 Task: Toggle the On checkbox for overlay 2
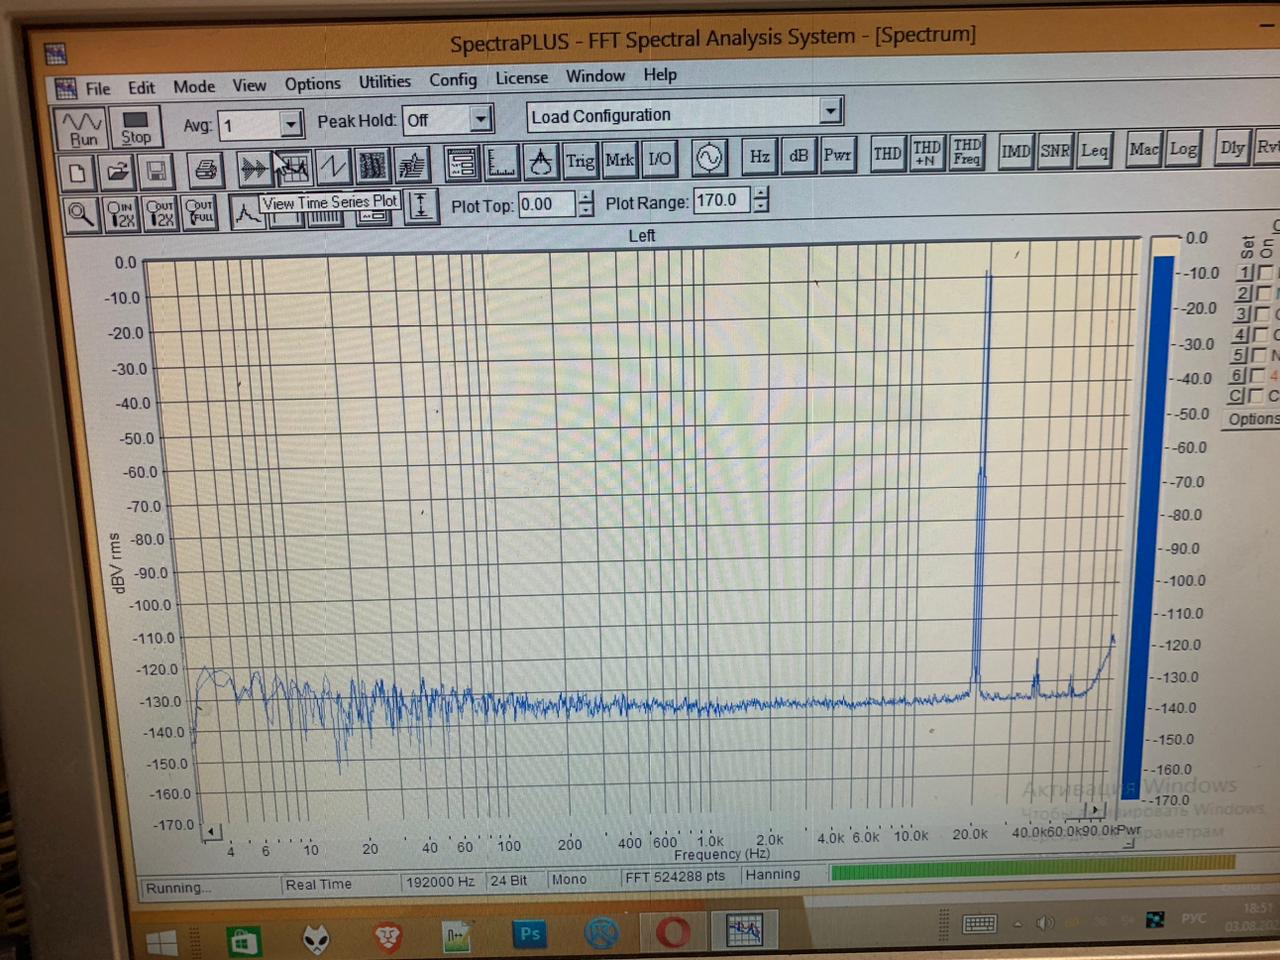point(1263,293)
